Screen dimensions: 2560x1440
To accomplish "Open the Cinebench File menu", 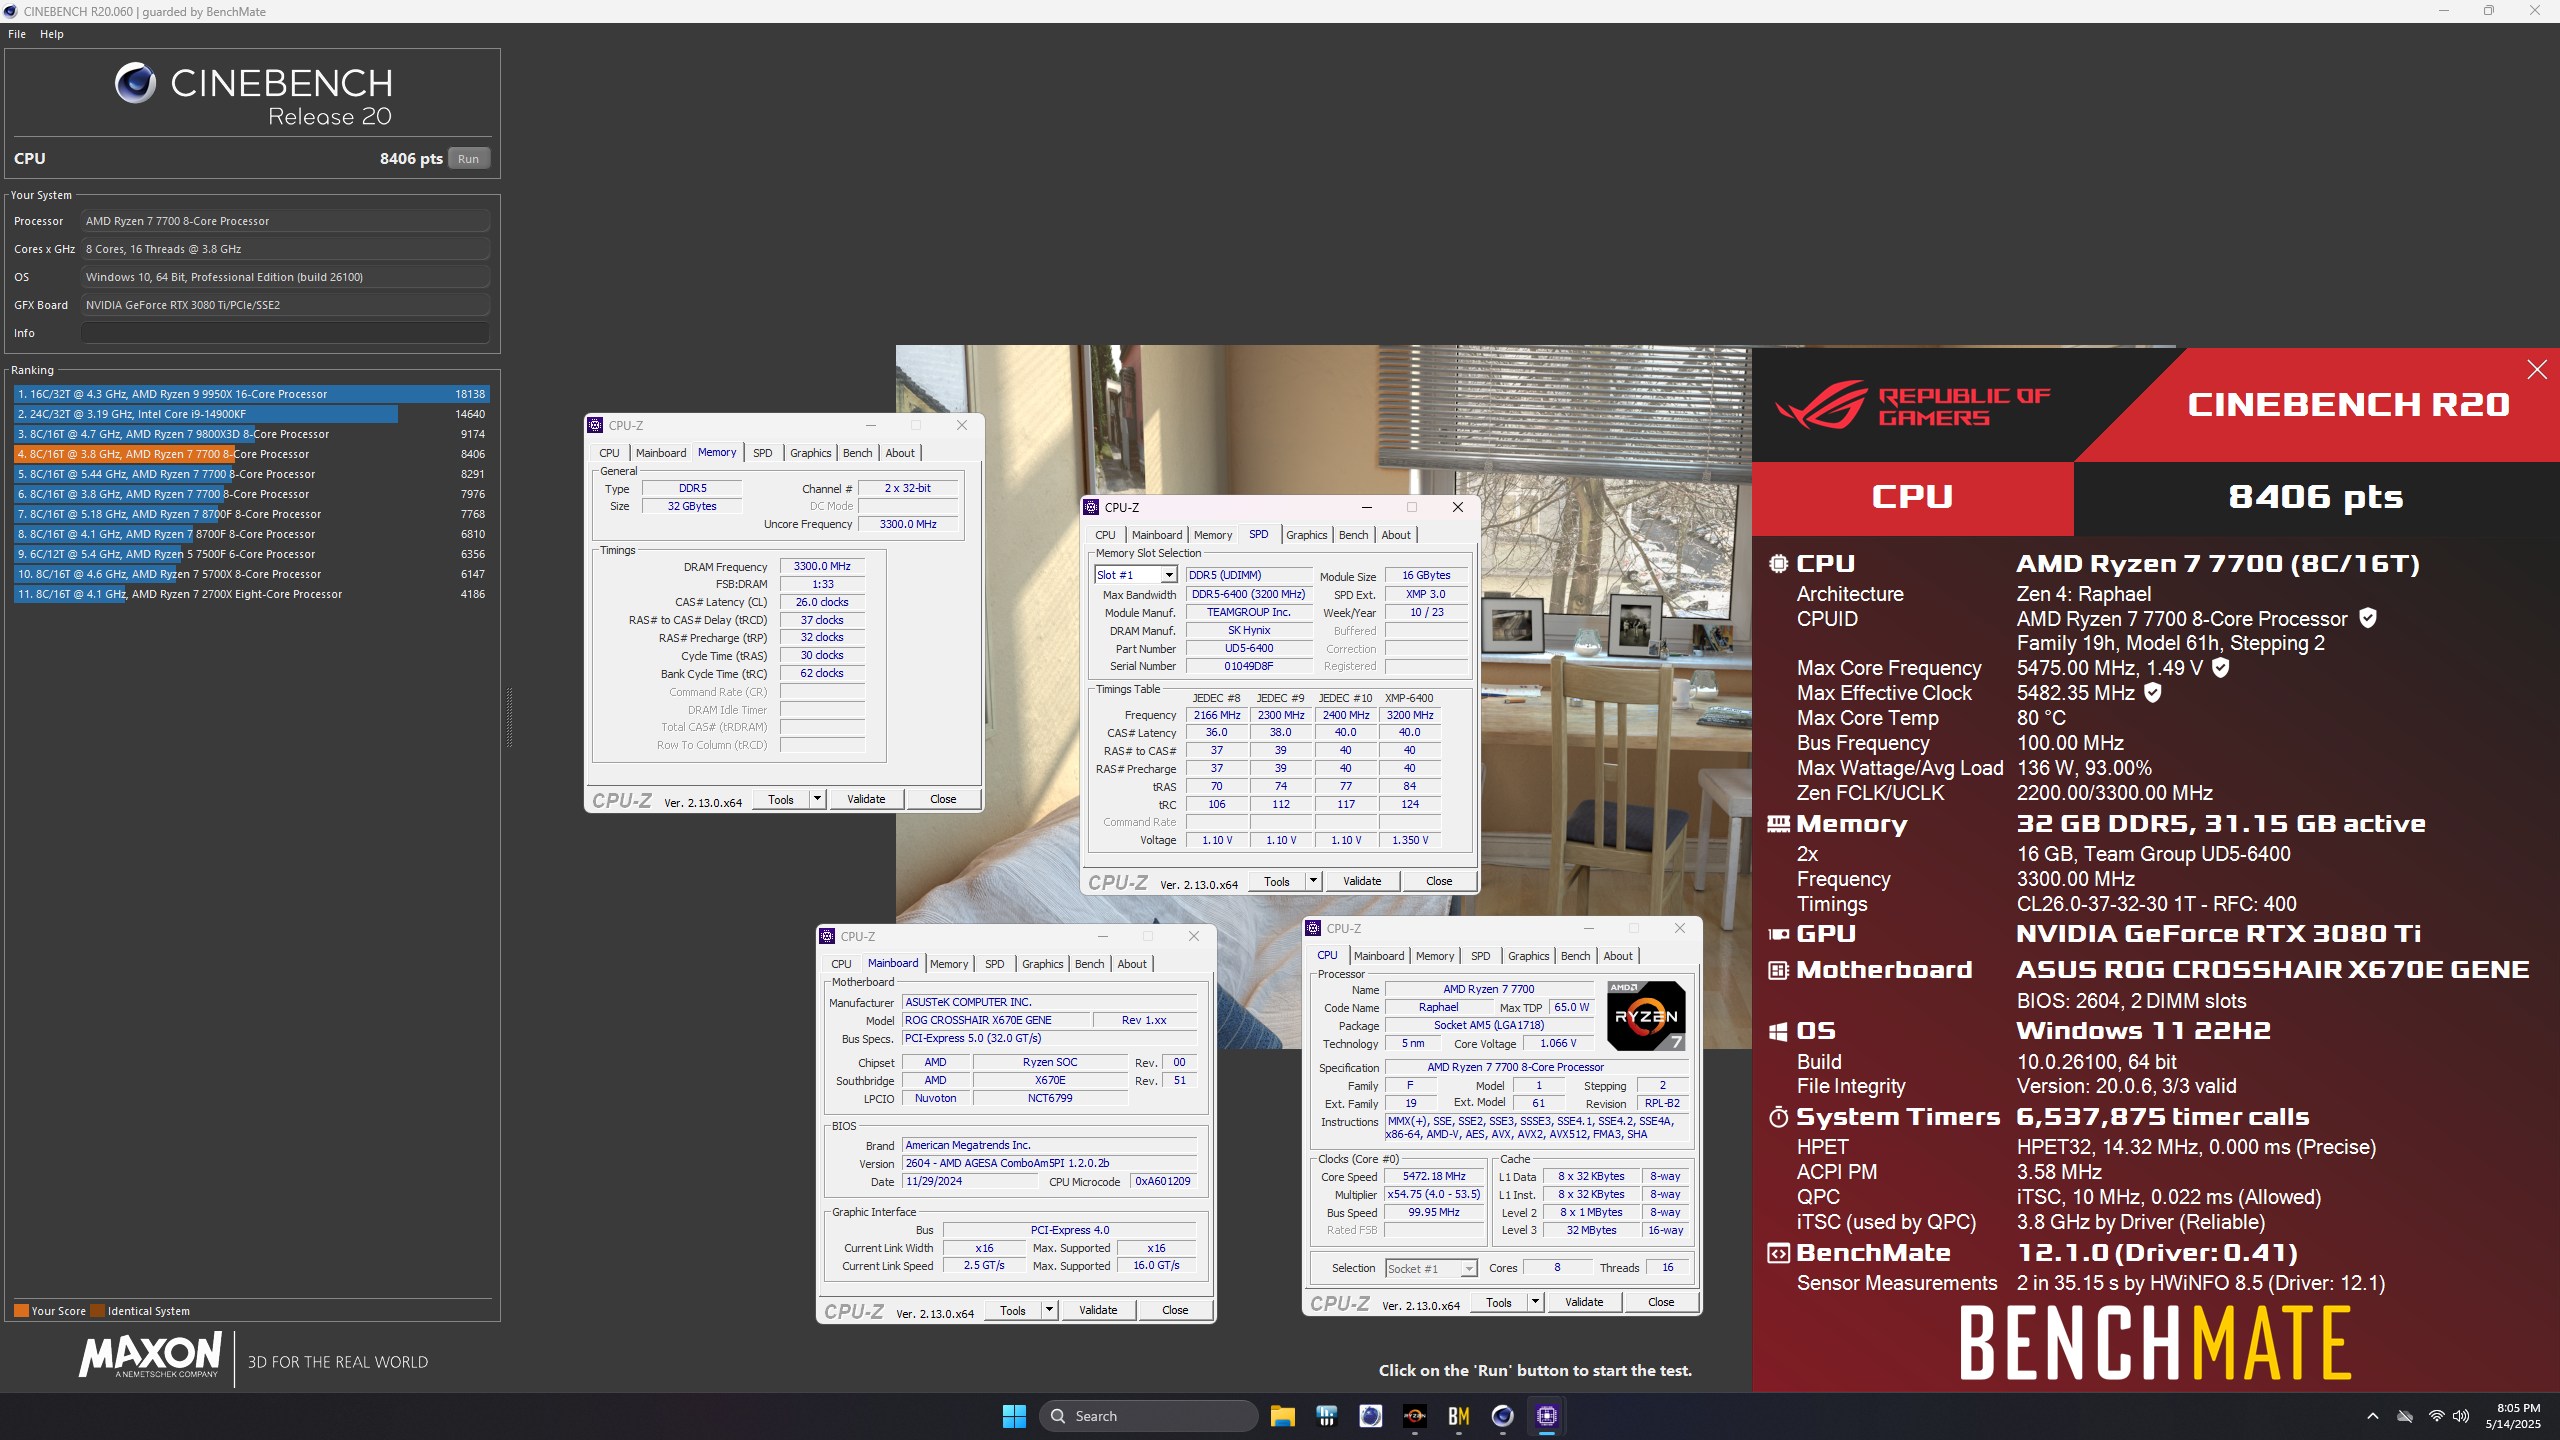I will [17, 34].
